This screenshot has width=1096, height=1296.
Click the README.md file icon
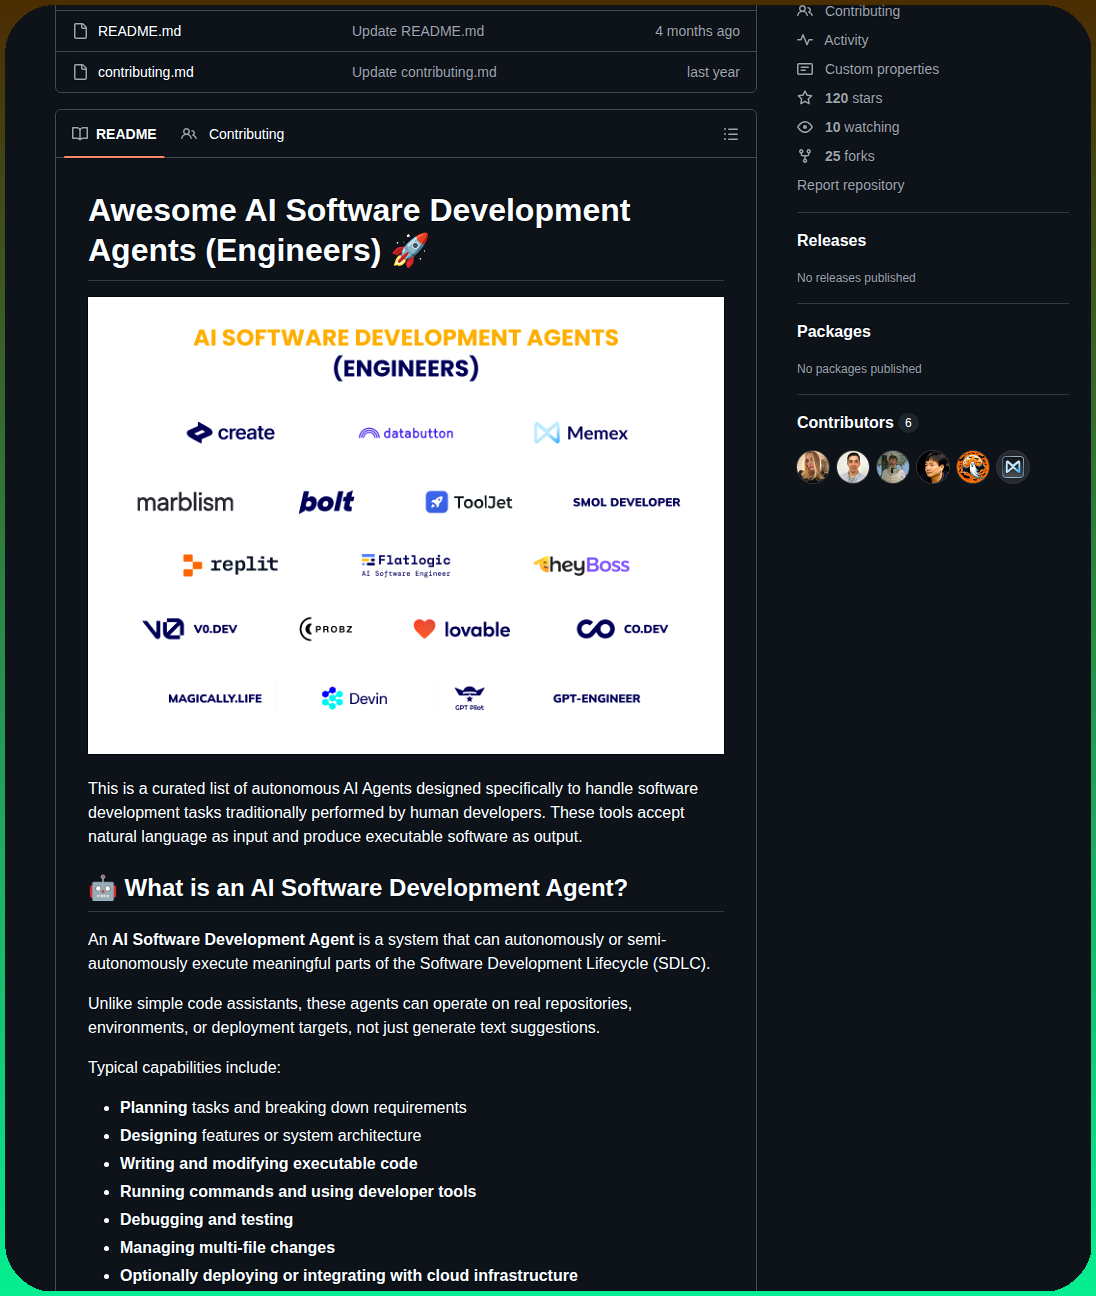click(x=80, y=31)
